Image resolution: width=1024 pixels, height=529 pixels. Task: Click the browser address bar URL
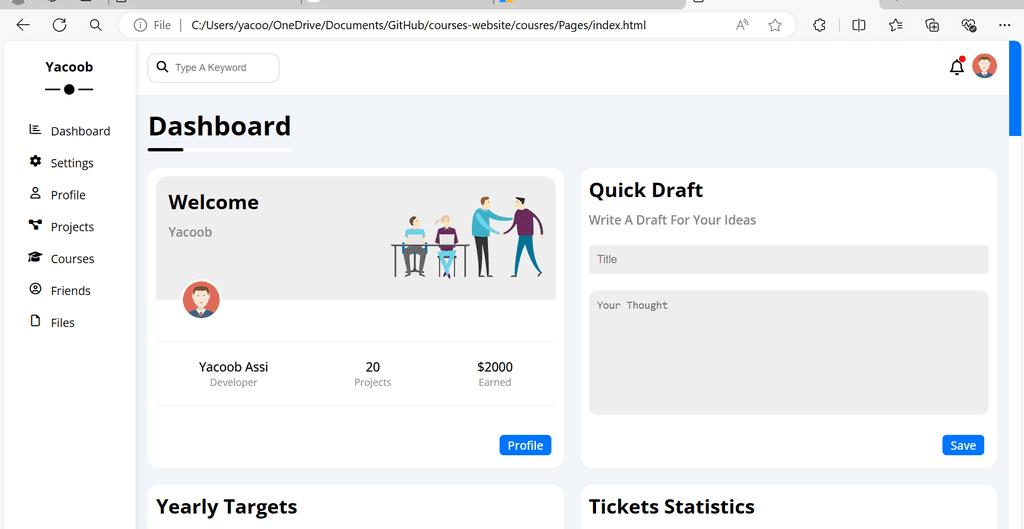[419, 25]
